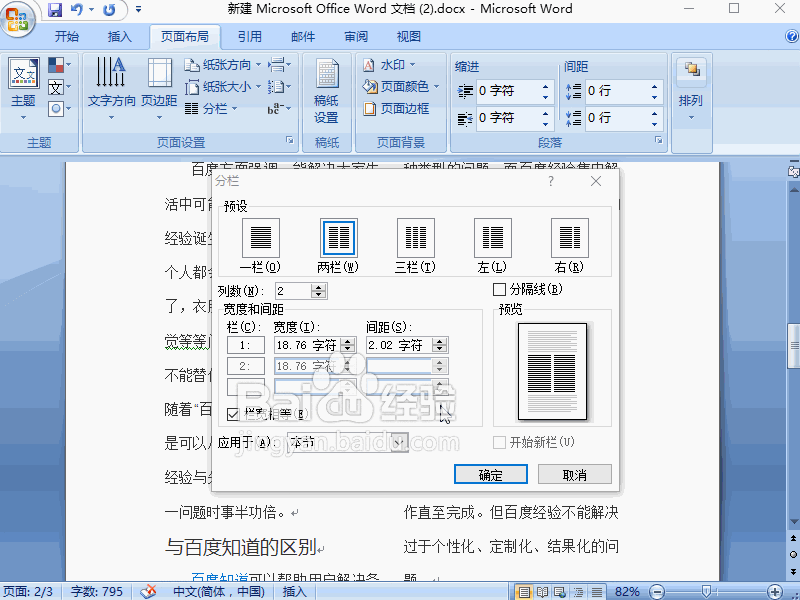Image resolution: width=800 pixels, height=600 pixels.
Task: Adjust column 1 spacing spinner
Action: (440, 345)
